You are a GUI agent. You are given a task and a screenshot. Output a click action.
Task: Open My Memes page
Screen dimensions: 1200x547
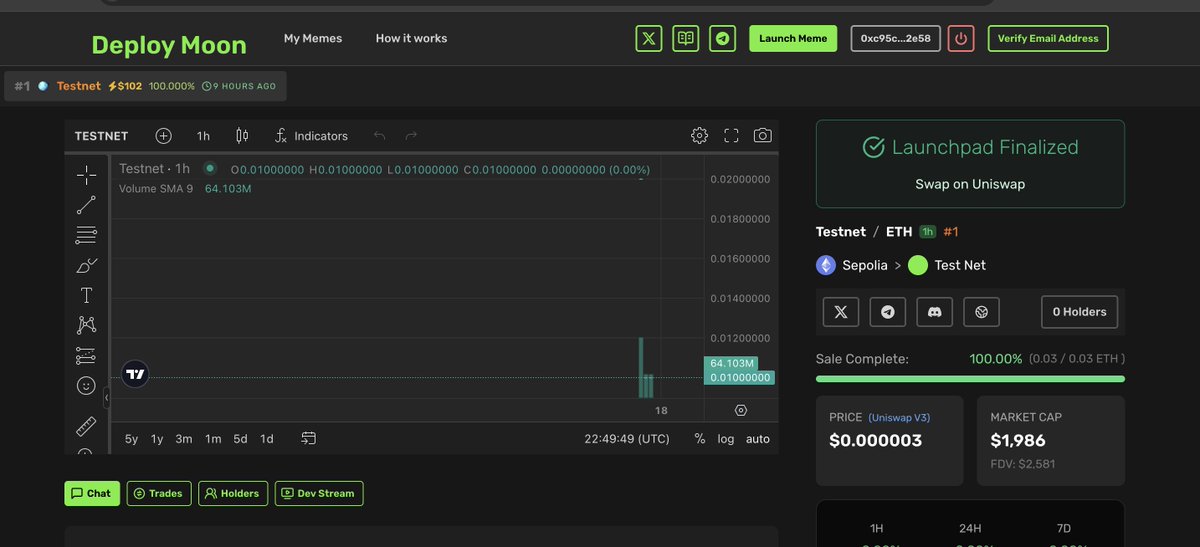coord(313,38)
